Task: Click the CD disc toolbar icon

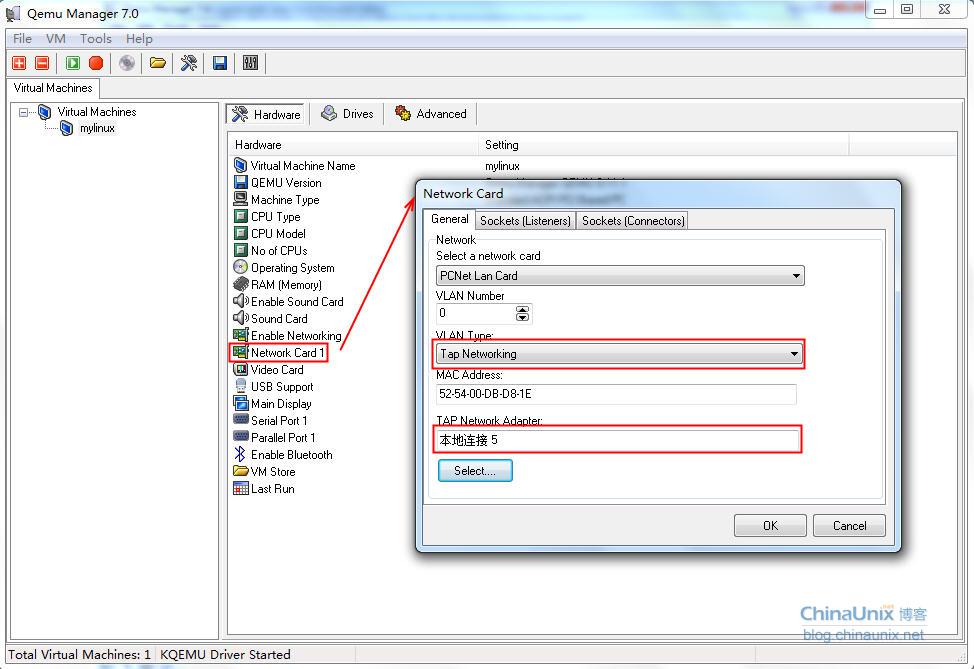Action: click(x=127, y=63)
